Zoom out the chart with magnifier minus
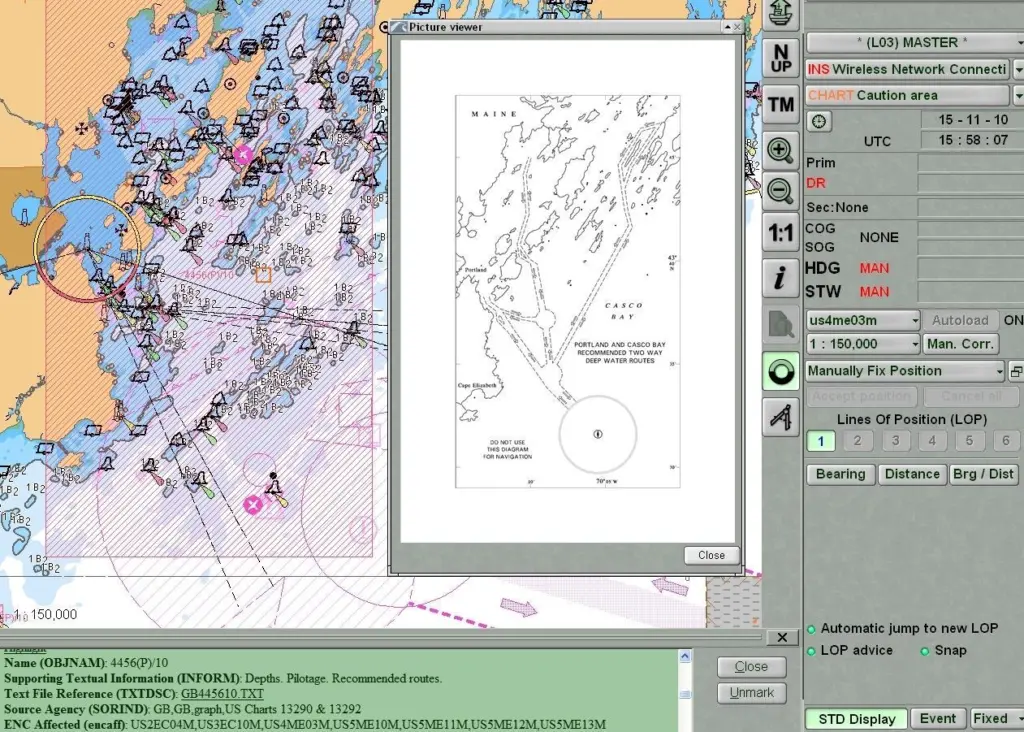1024x732 pixels. pos(780,191)
